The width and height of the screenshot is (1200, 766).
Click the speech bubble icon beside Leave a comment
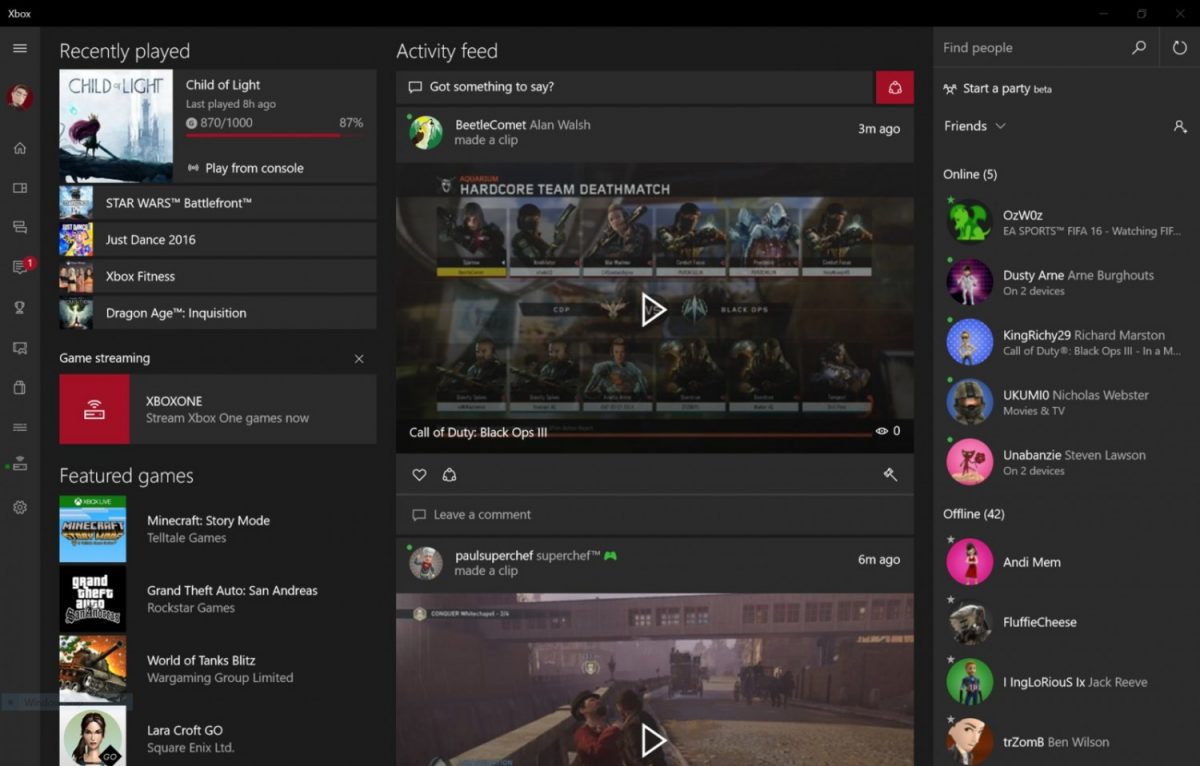[x=419, y=515]
